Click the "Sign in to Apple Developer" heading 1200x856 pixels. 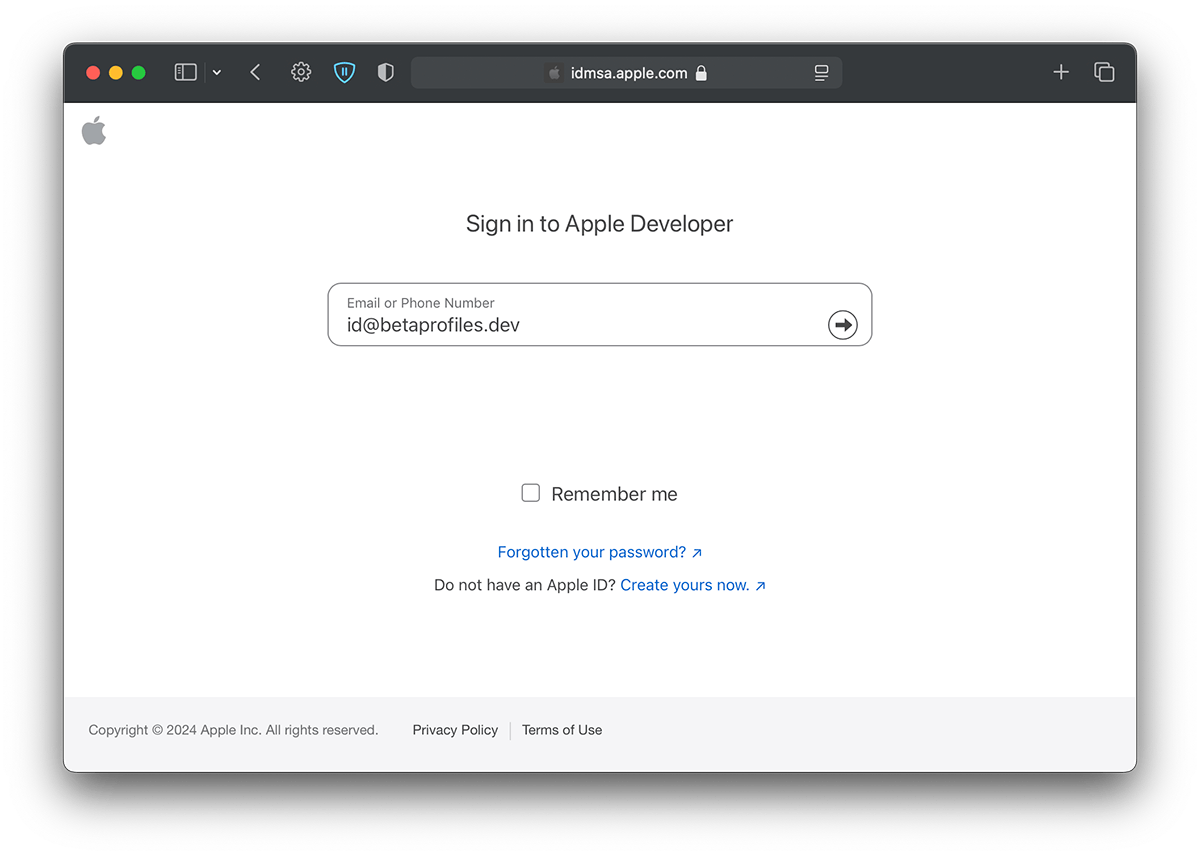(x=600, y=224)
